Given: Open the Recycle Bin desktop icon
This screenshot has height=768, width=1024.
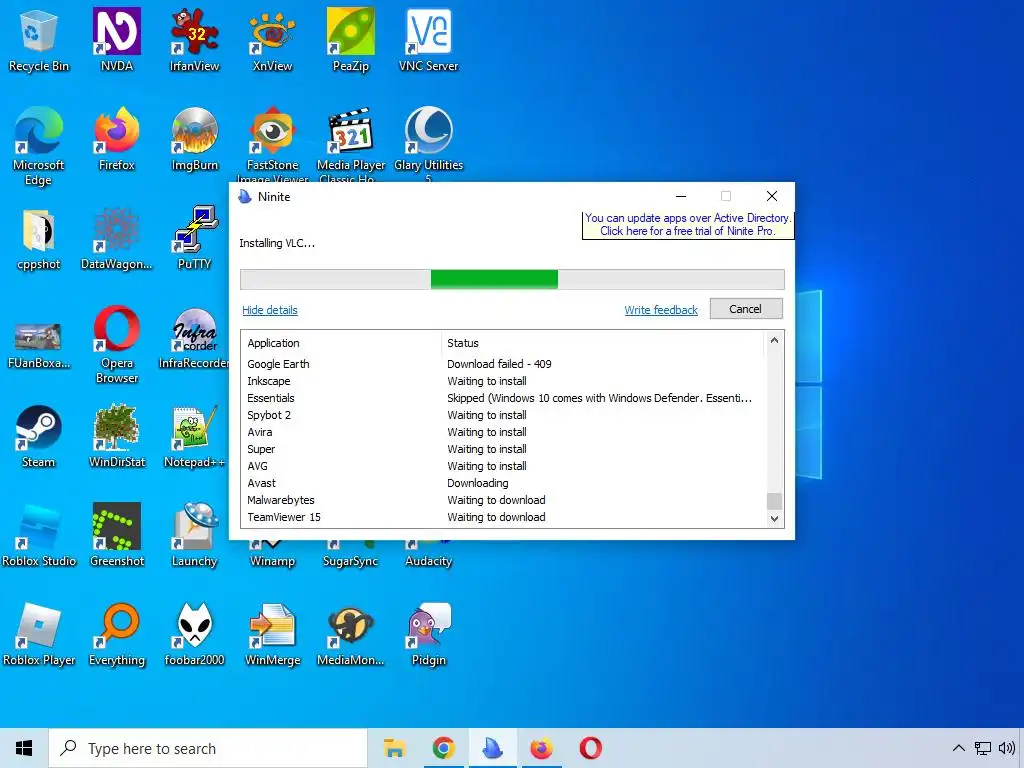Looking at the screenshot, I should click(39, 40).
